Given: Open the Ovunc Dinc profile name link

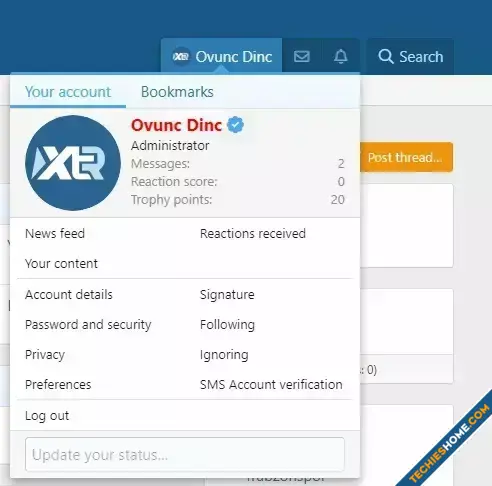Looking at the screenshot, I should tap(176, 125).
